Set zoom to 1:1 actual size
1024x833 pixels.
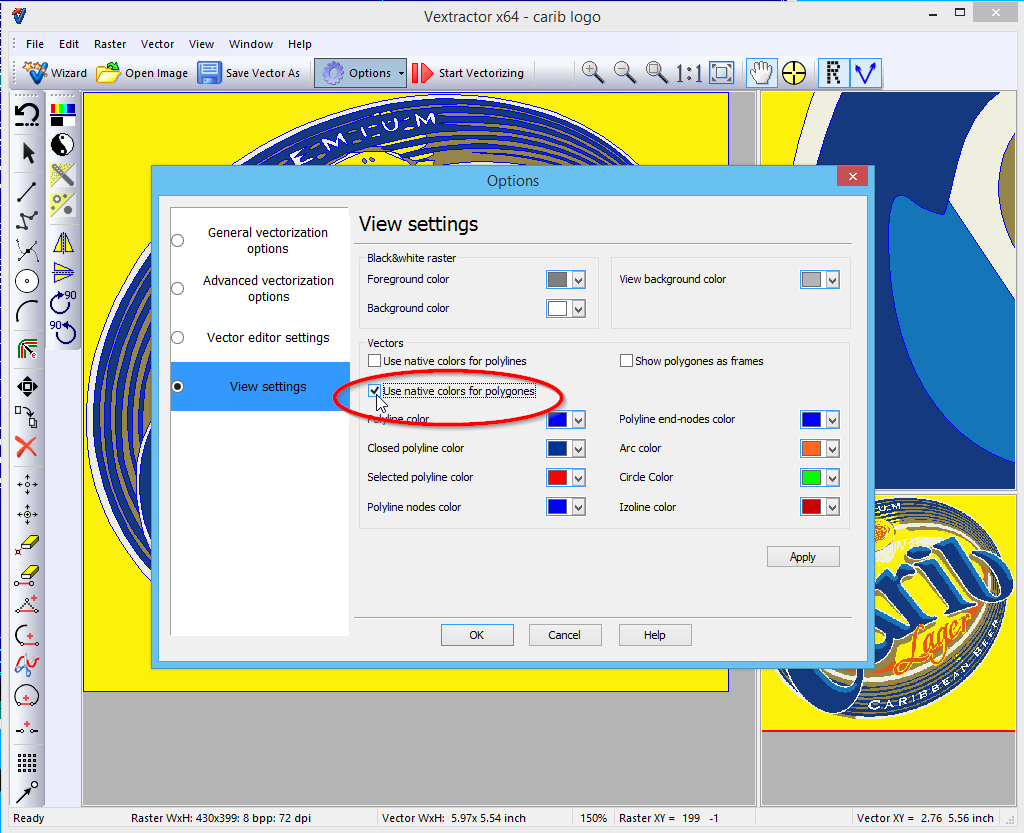coord(688,72)
